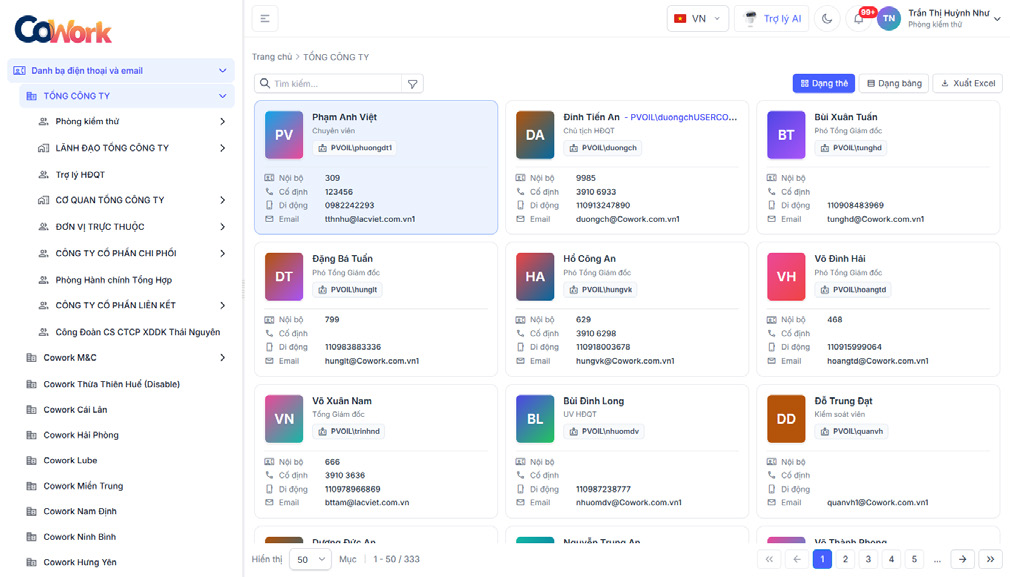Select Cowork Cái Lân company
Viewport: 1010px width, 577px height.
pos(75,410)
